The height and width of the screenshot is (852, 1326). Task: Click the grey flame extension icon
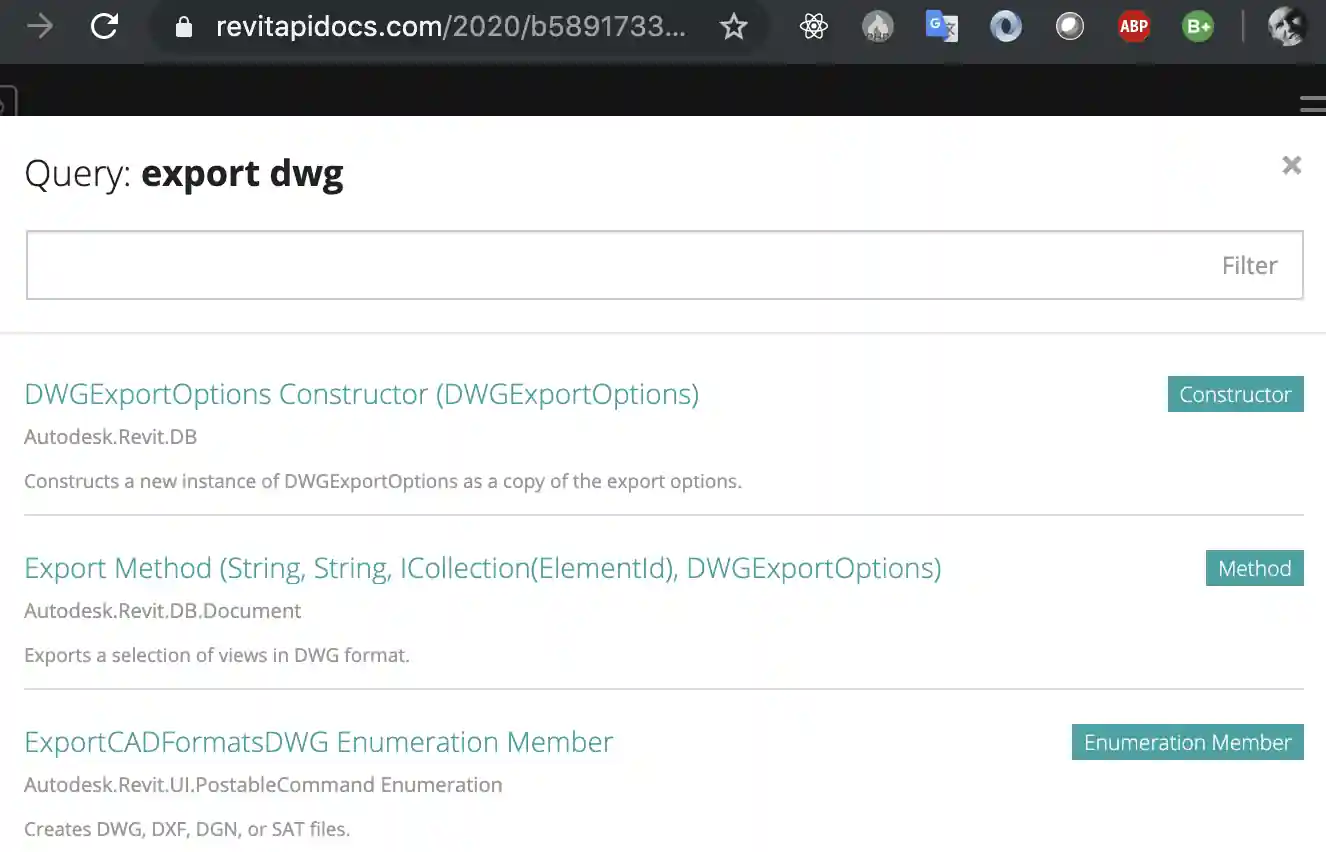pos(877,27)
